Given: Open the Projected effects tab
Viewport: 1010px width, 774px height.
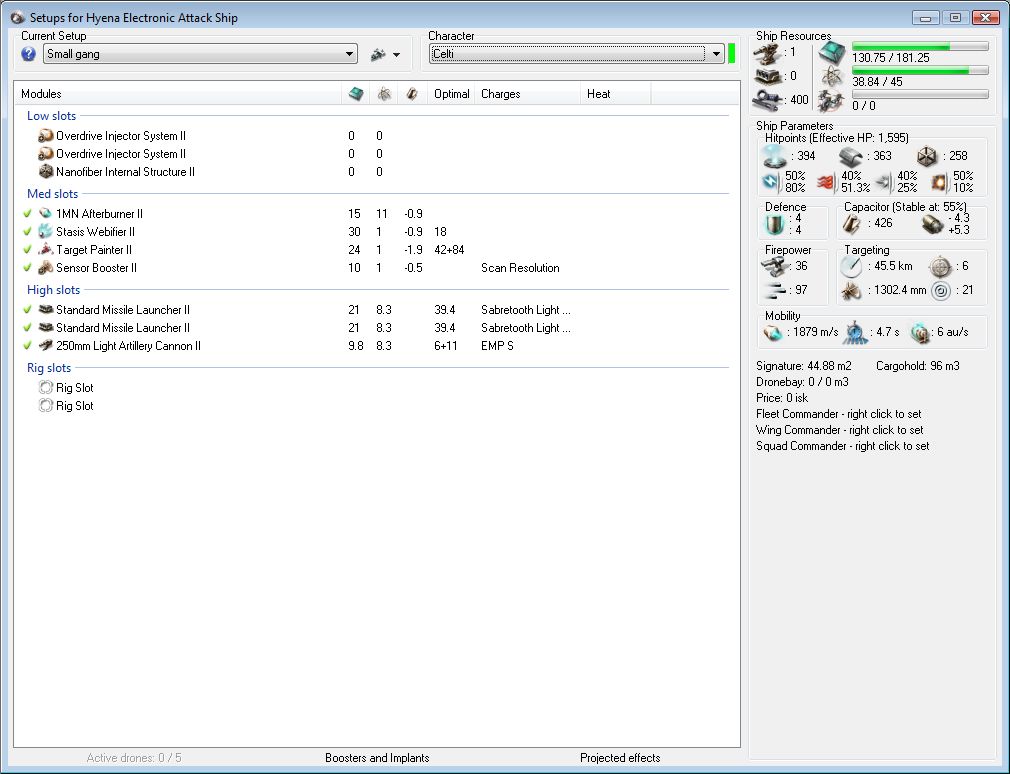Looking at the screenshot, I should [x=620, y=758].
